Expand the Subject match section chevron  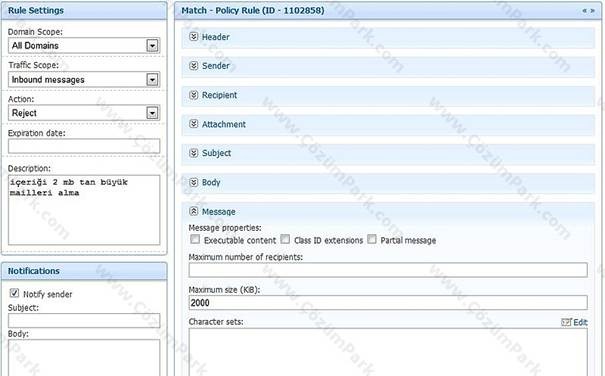click(194, 153)
